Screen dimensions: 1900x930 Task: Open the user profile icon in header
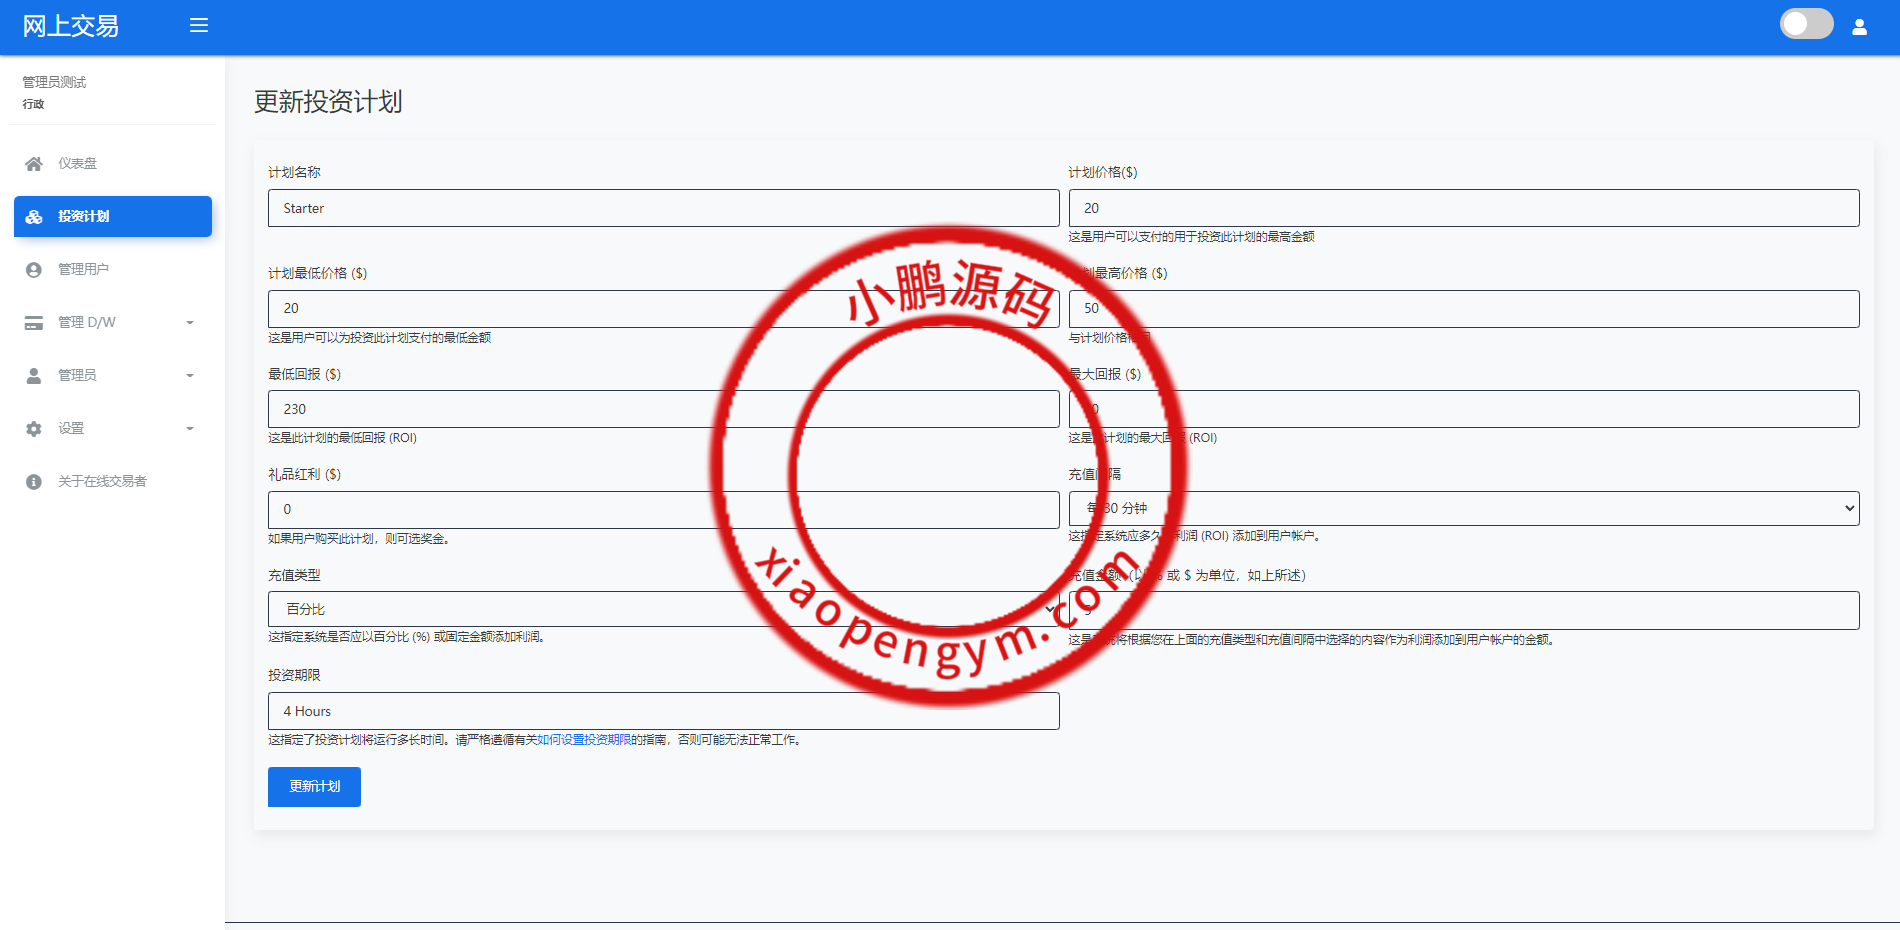point(1859,27)
